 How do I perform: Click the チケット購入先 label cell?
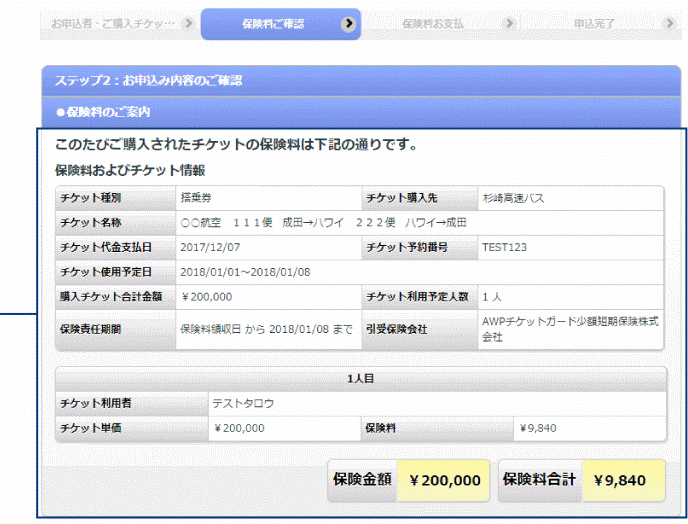pos(419,198)
